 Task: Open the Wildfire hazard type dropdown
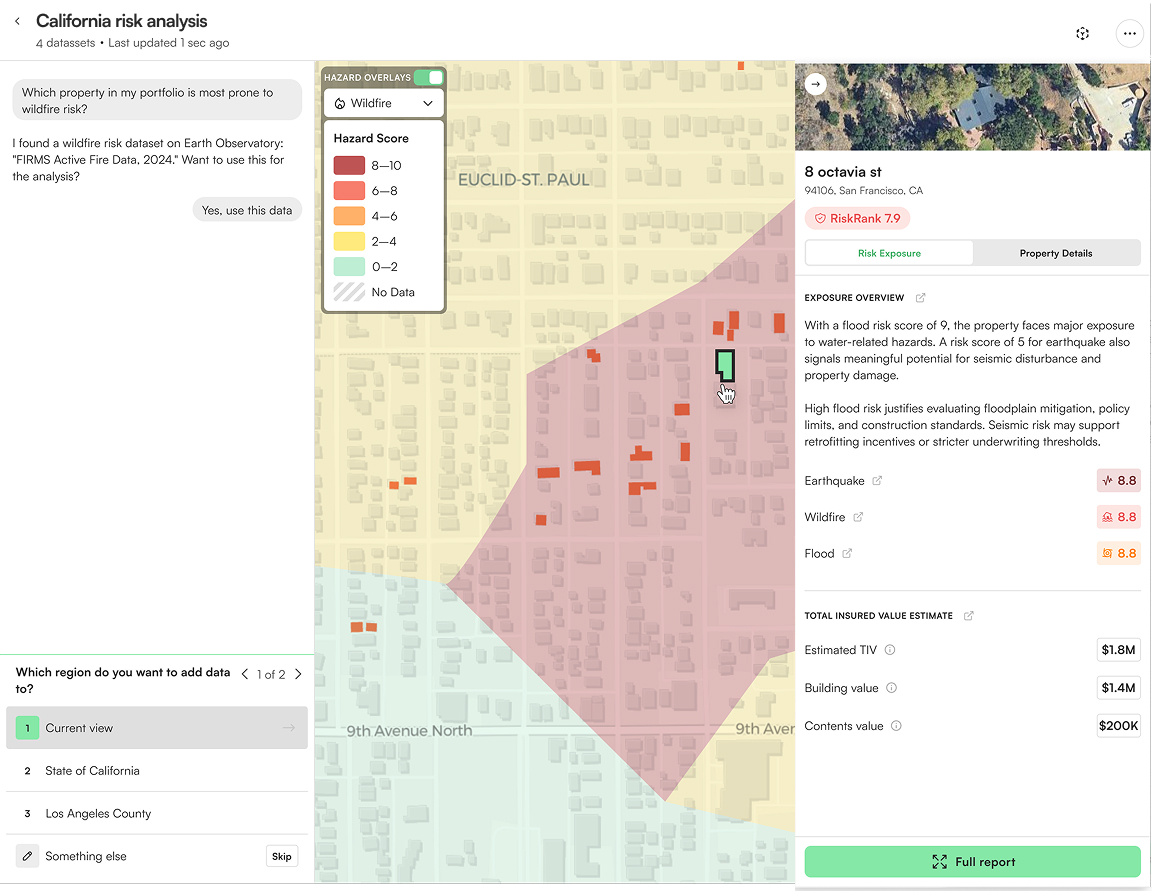(x=384, y=104)
